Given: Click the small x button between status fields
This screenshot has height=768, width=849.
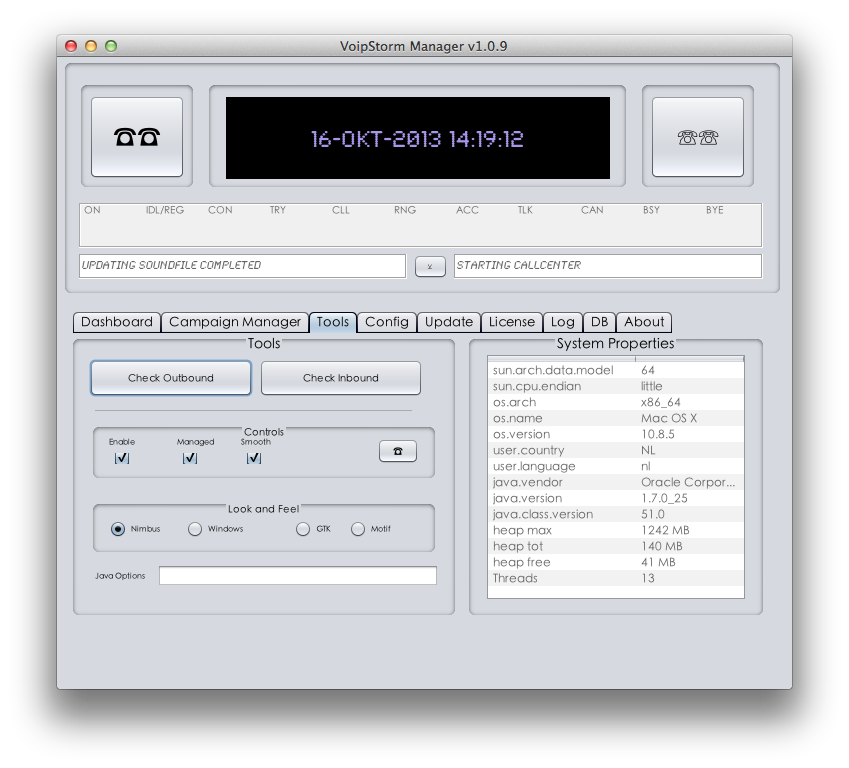Looking at the screenshot, I should pyautogui.click(x=430, y=266).
